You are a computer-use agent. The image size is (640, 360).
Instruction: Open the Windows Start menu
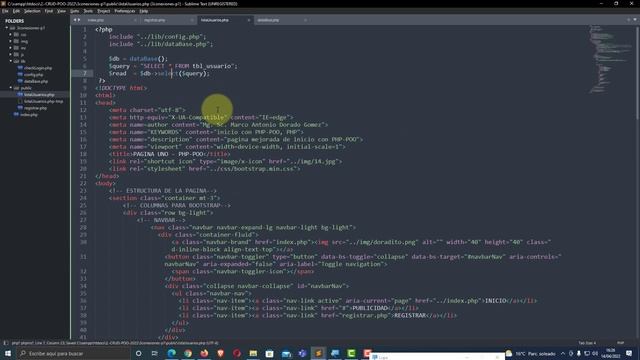tap(8, 353)
